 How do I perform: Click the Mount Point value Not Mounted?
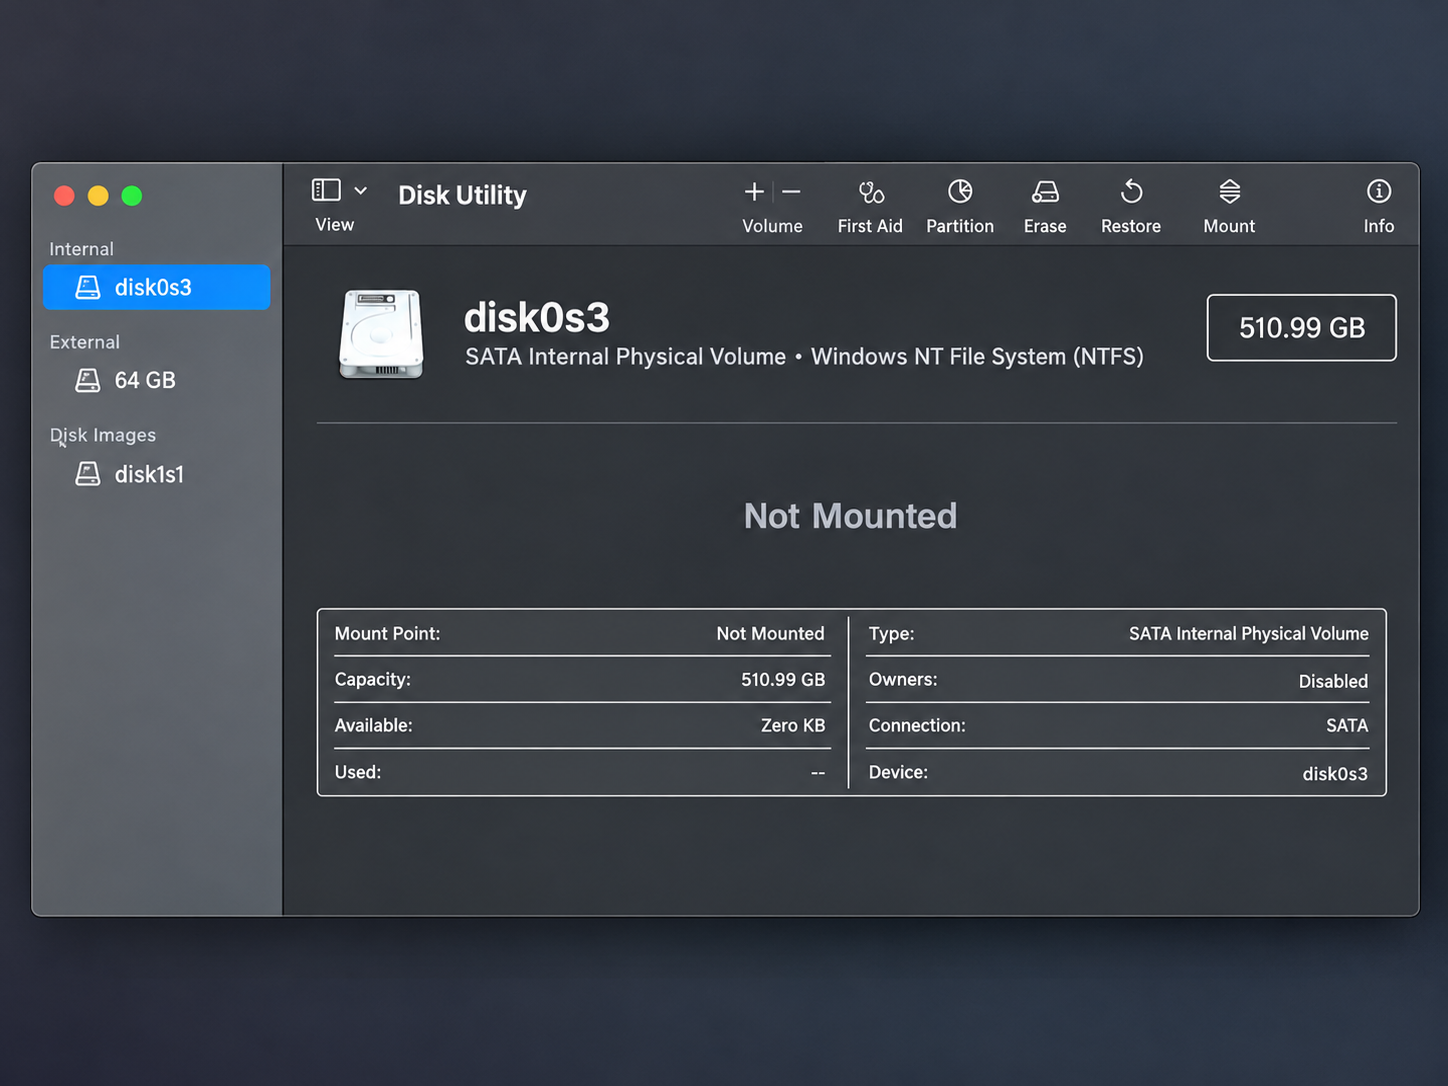pyautogui.click(x=771, y=634)
